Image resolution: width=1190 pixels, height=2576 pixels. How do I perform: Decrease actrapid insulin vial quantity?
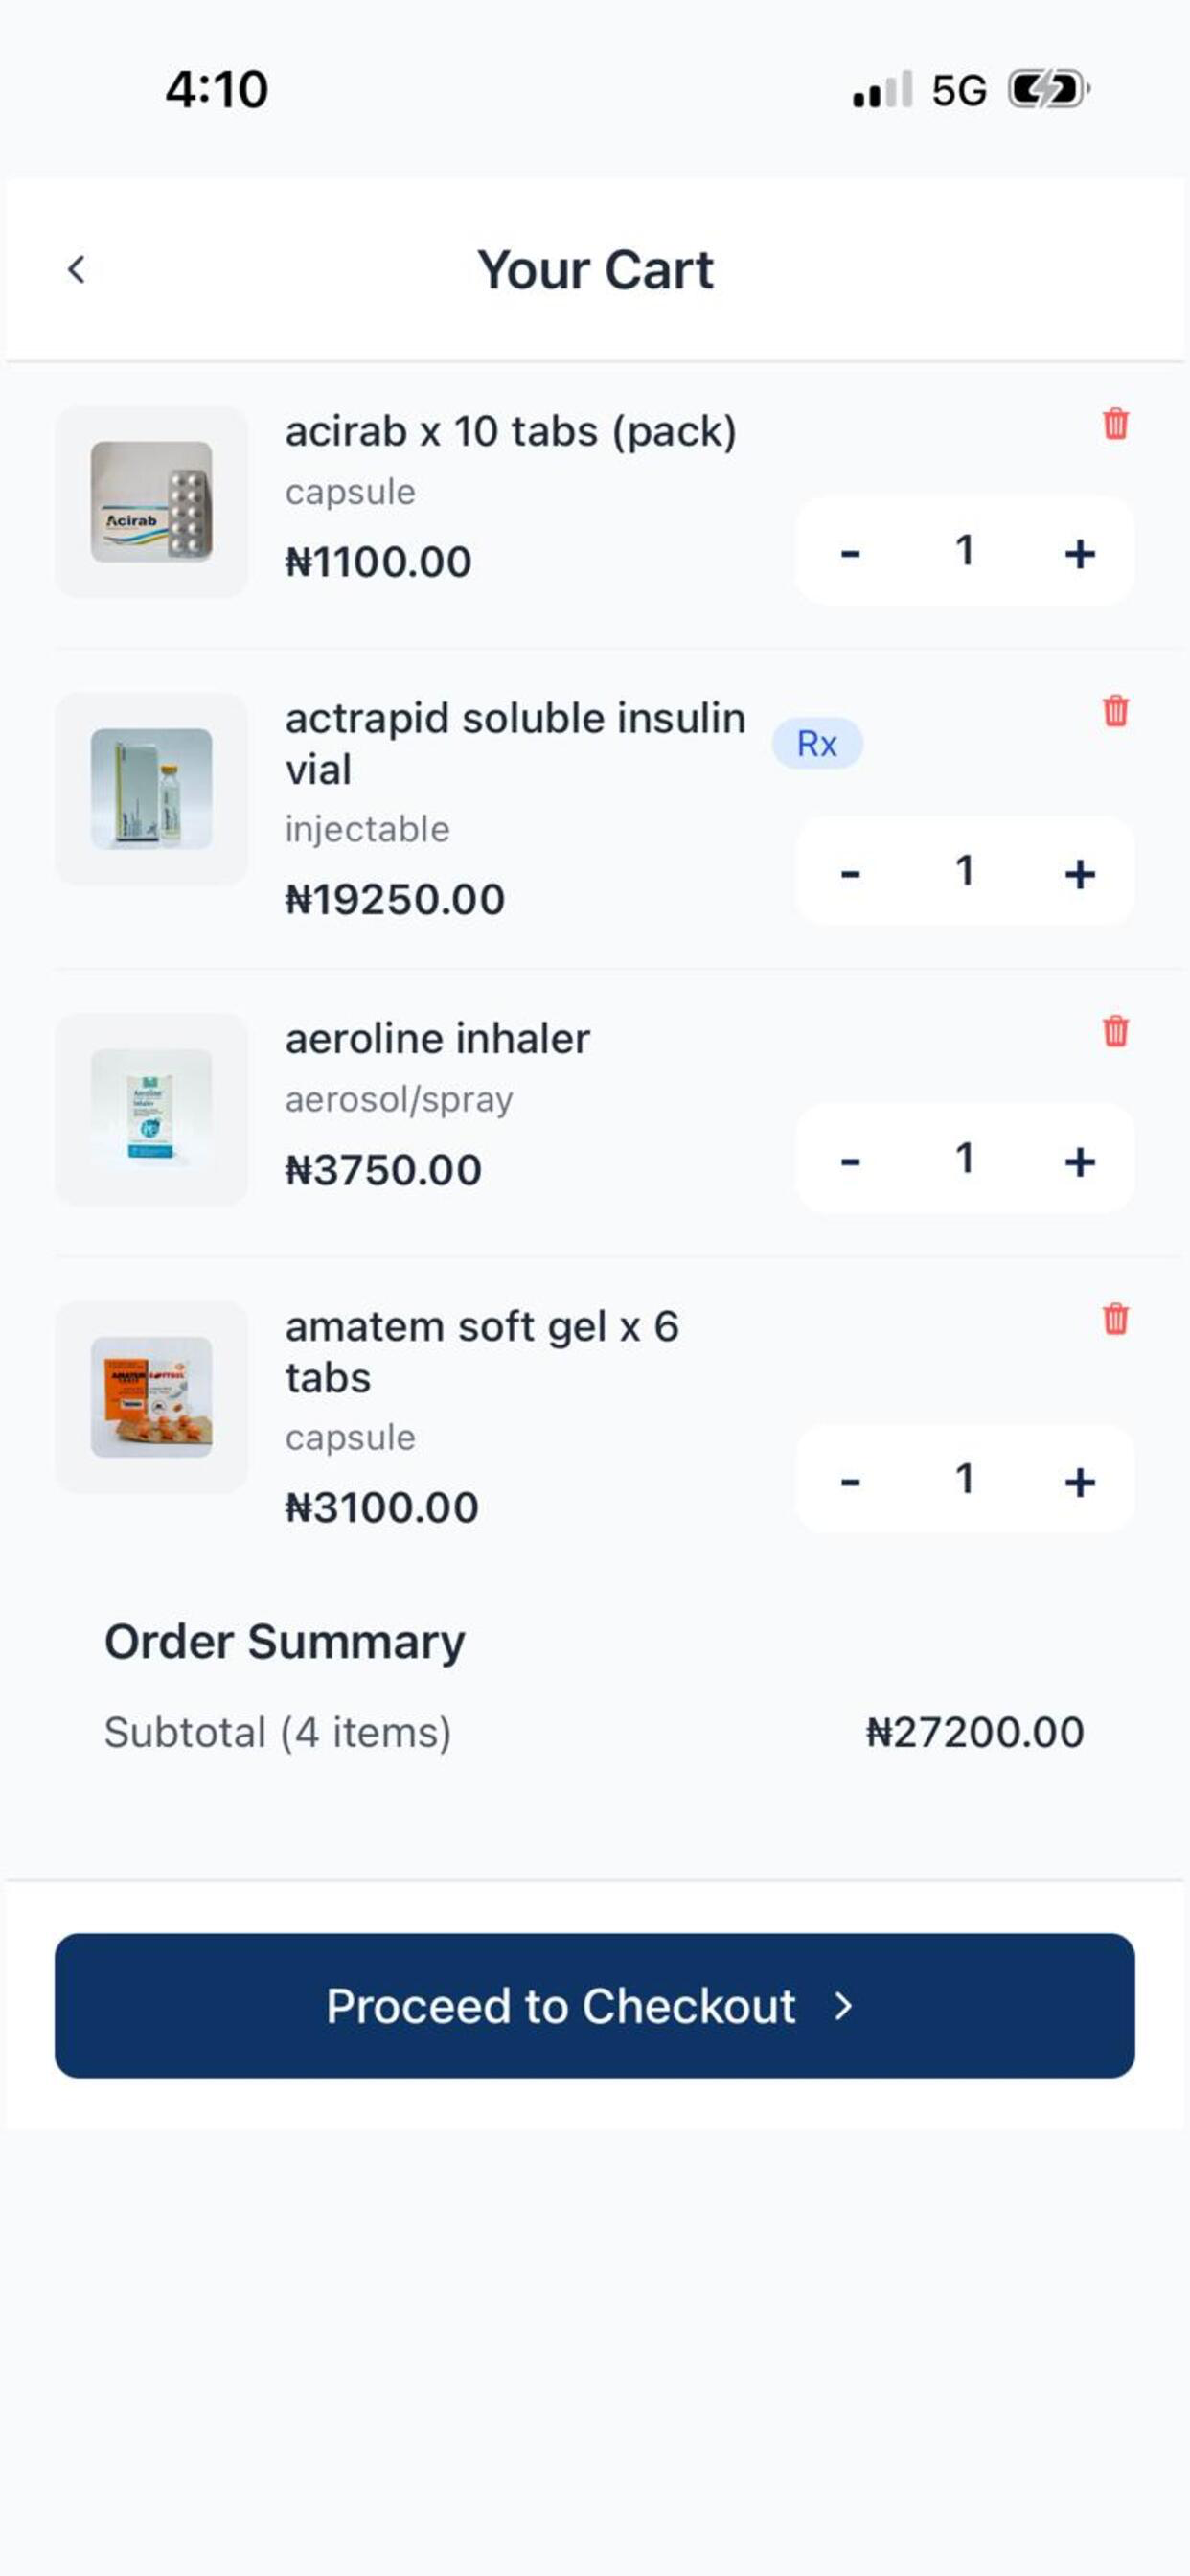tap(850, 874)
